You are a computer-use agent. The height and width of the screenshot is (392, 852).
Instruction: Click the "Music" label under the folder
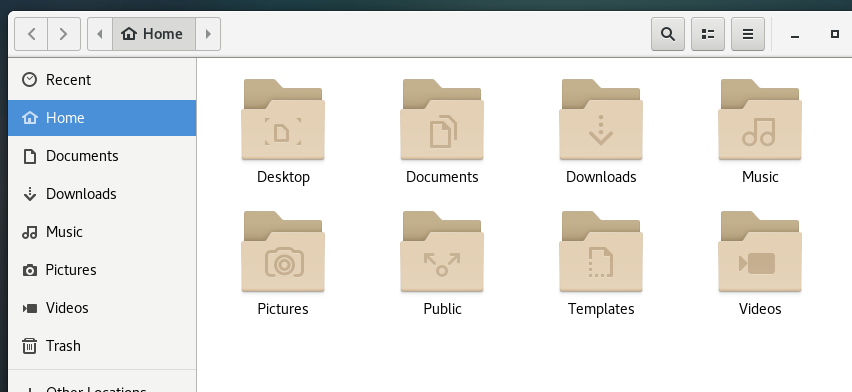pyautogui.click(x=760, y=177)
